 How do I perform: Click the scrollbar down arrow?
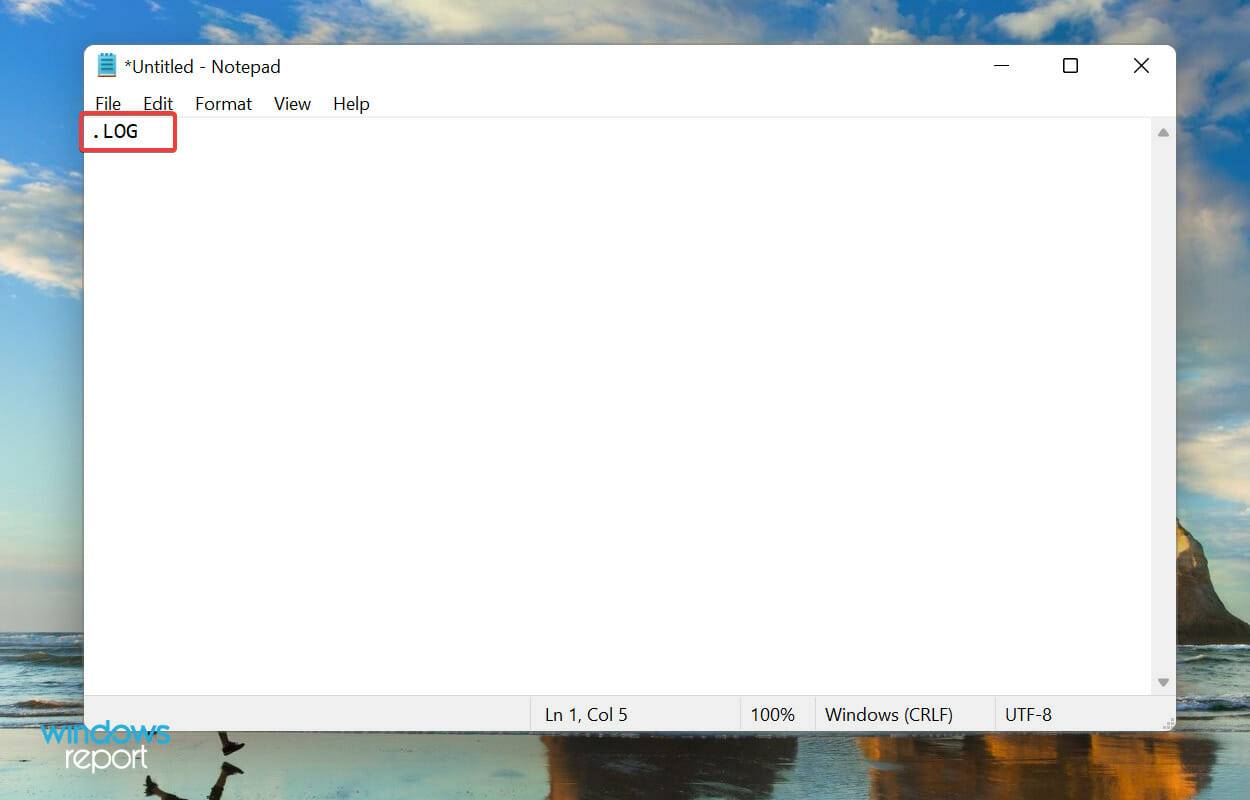1163,681
